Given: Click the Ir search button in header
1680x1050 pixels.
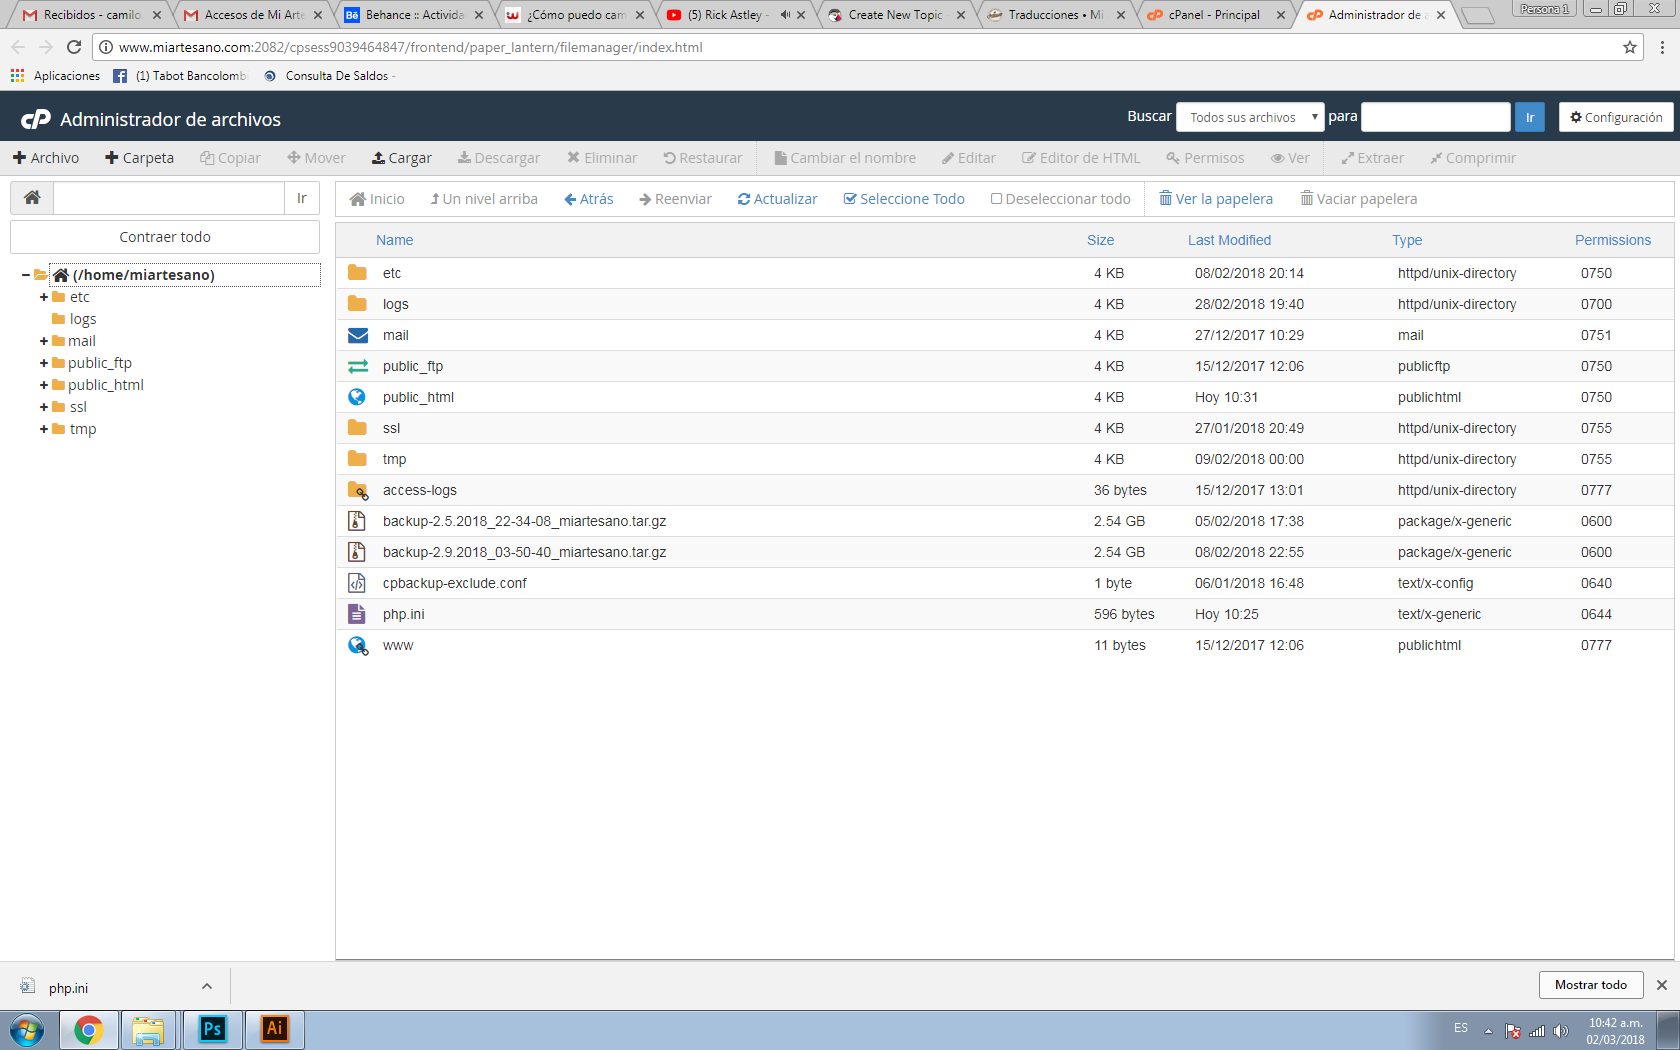Looking at the screenshot, I should coord(1530,117).
